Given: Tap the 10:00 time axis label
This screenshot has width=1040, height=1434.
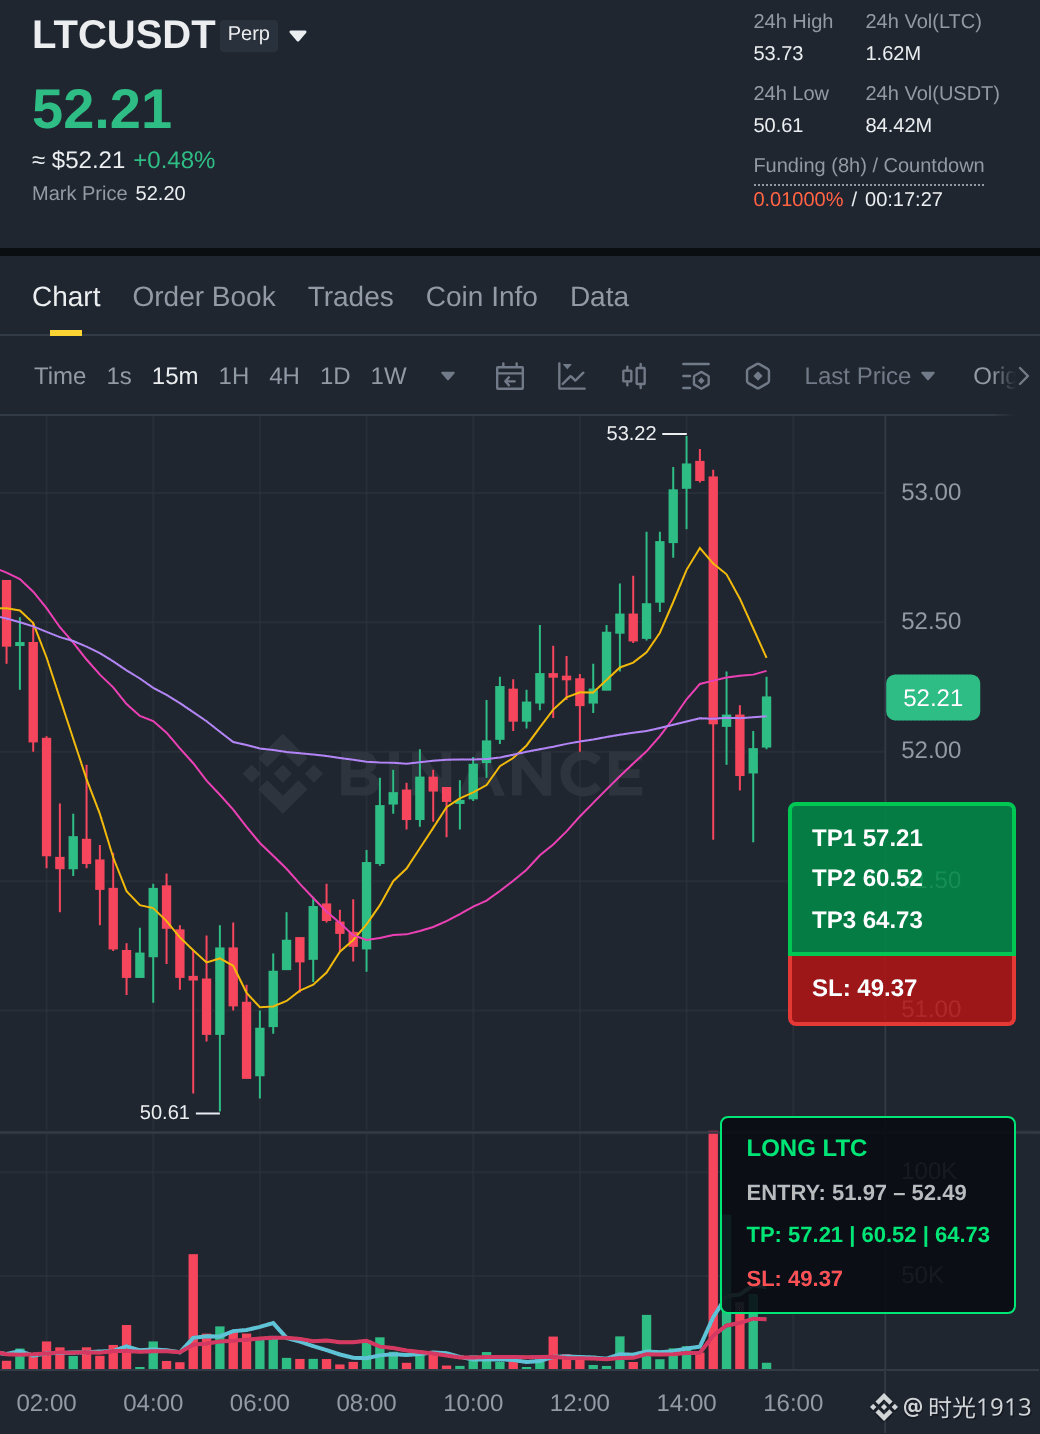Looking at the screenshot, I should [473, 1403].
